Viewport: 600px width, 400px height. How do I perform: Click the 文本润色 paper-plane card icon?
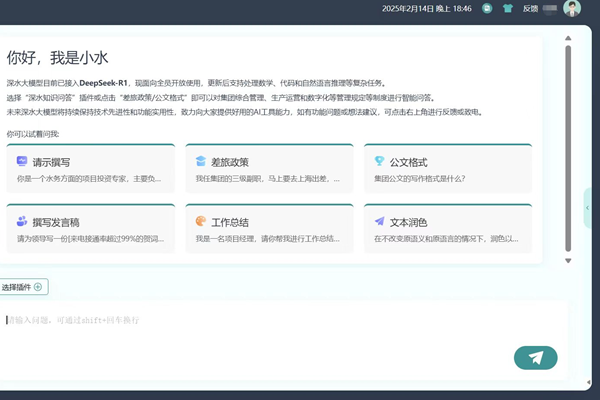tap(379, 221)
